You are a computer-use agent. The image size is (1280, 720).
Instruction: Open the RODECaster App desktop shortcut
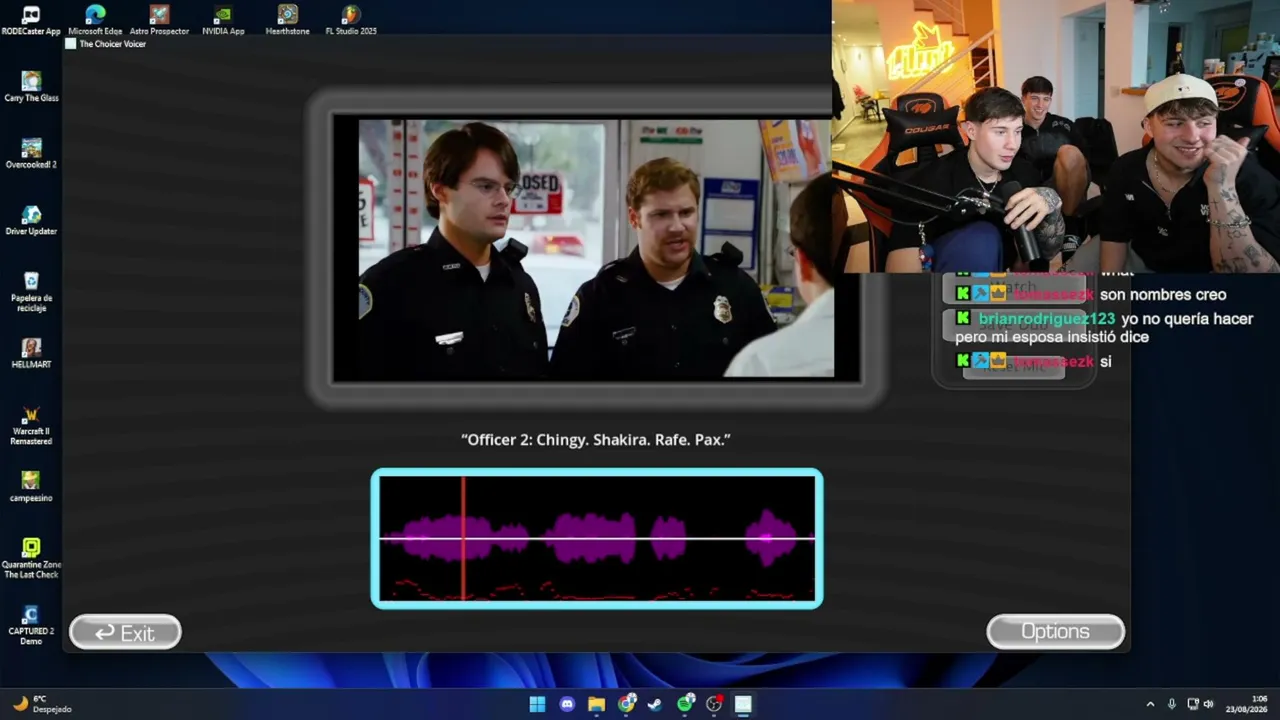(x=31, y=20)
